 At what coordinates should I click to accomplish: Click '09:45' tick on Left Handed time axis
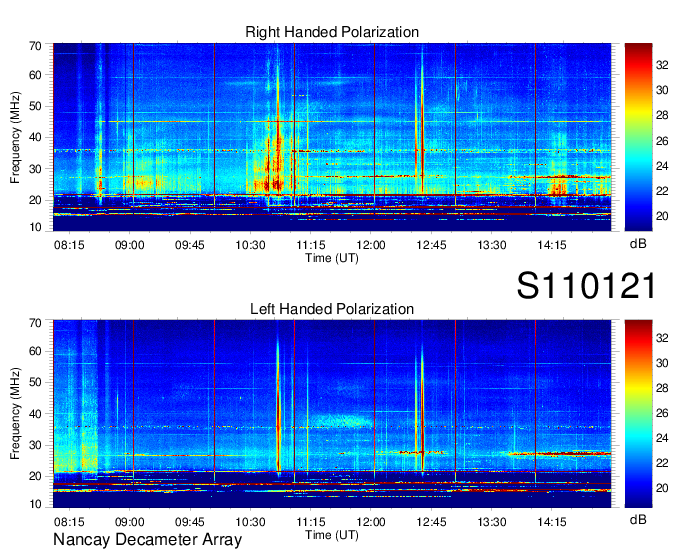click(190, 522)
